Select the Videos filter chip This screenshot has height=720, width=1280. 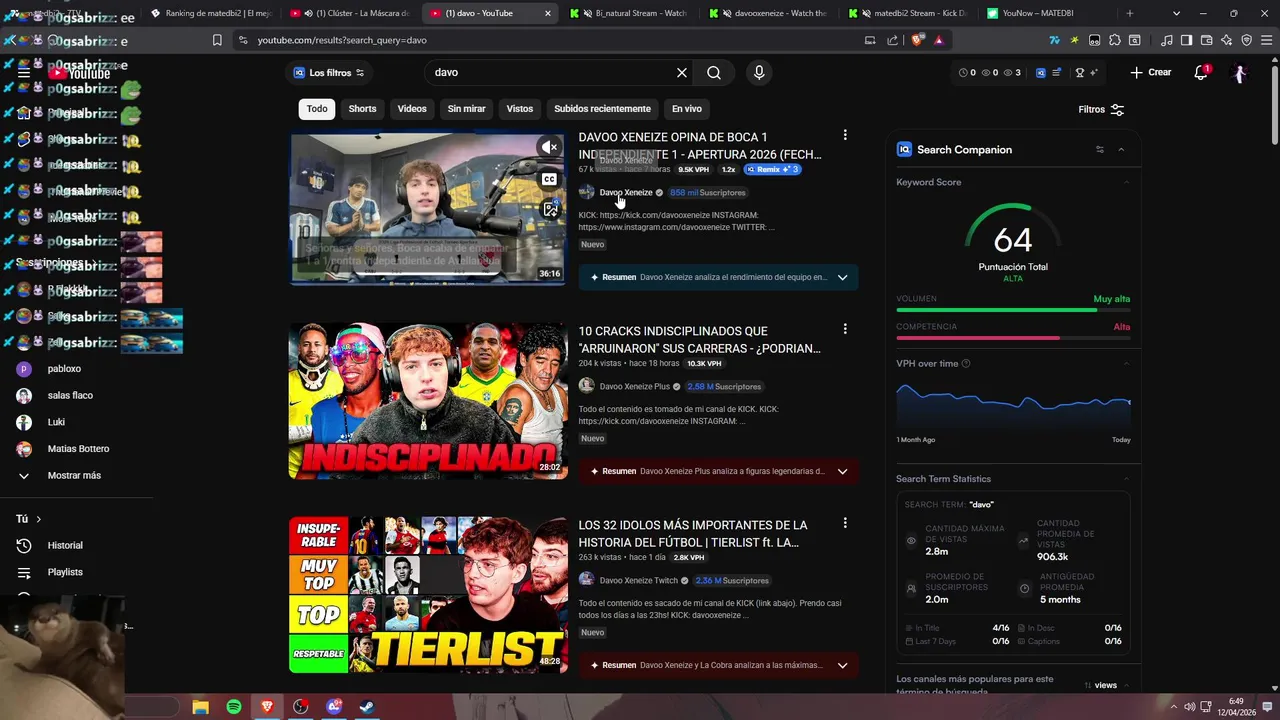tap(412, 109)
